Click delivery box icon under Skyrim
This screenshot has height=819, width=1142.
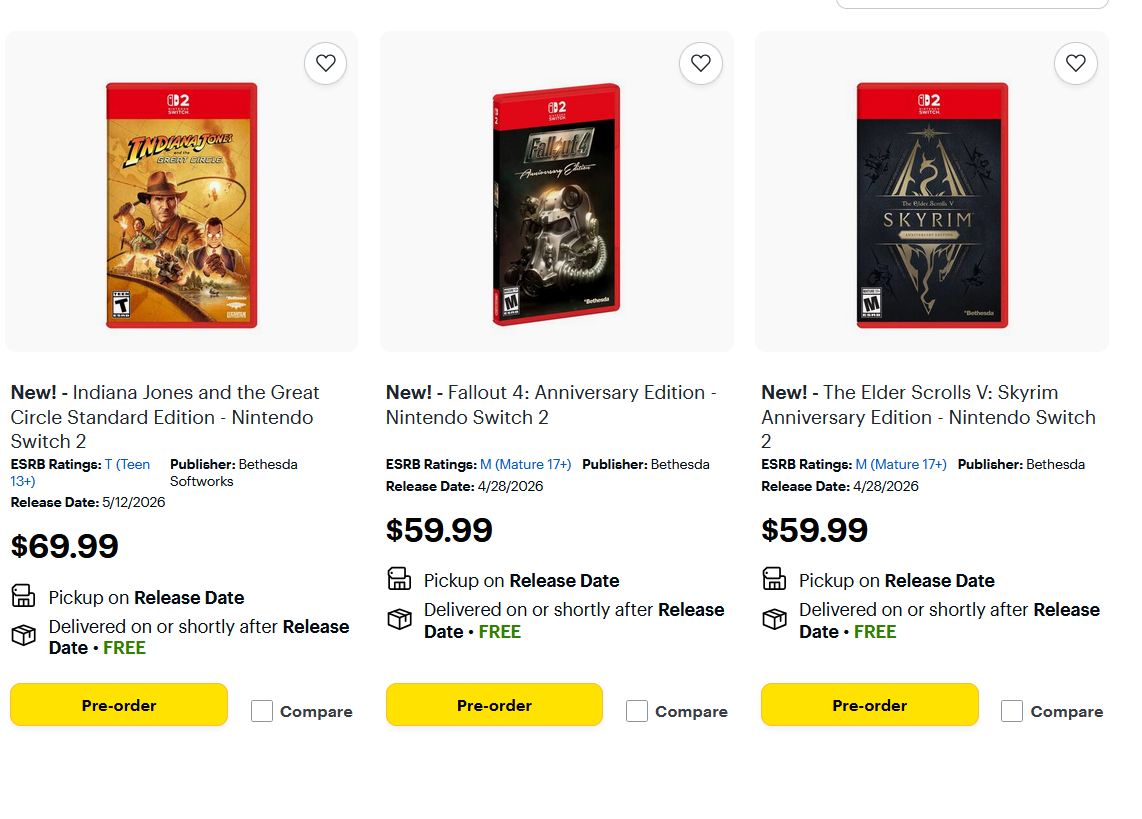click(x=774, y=619)
